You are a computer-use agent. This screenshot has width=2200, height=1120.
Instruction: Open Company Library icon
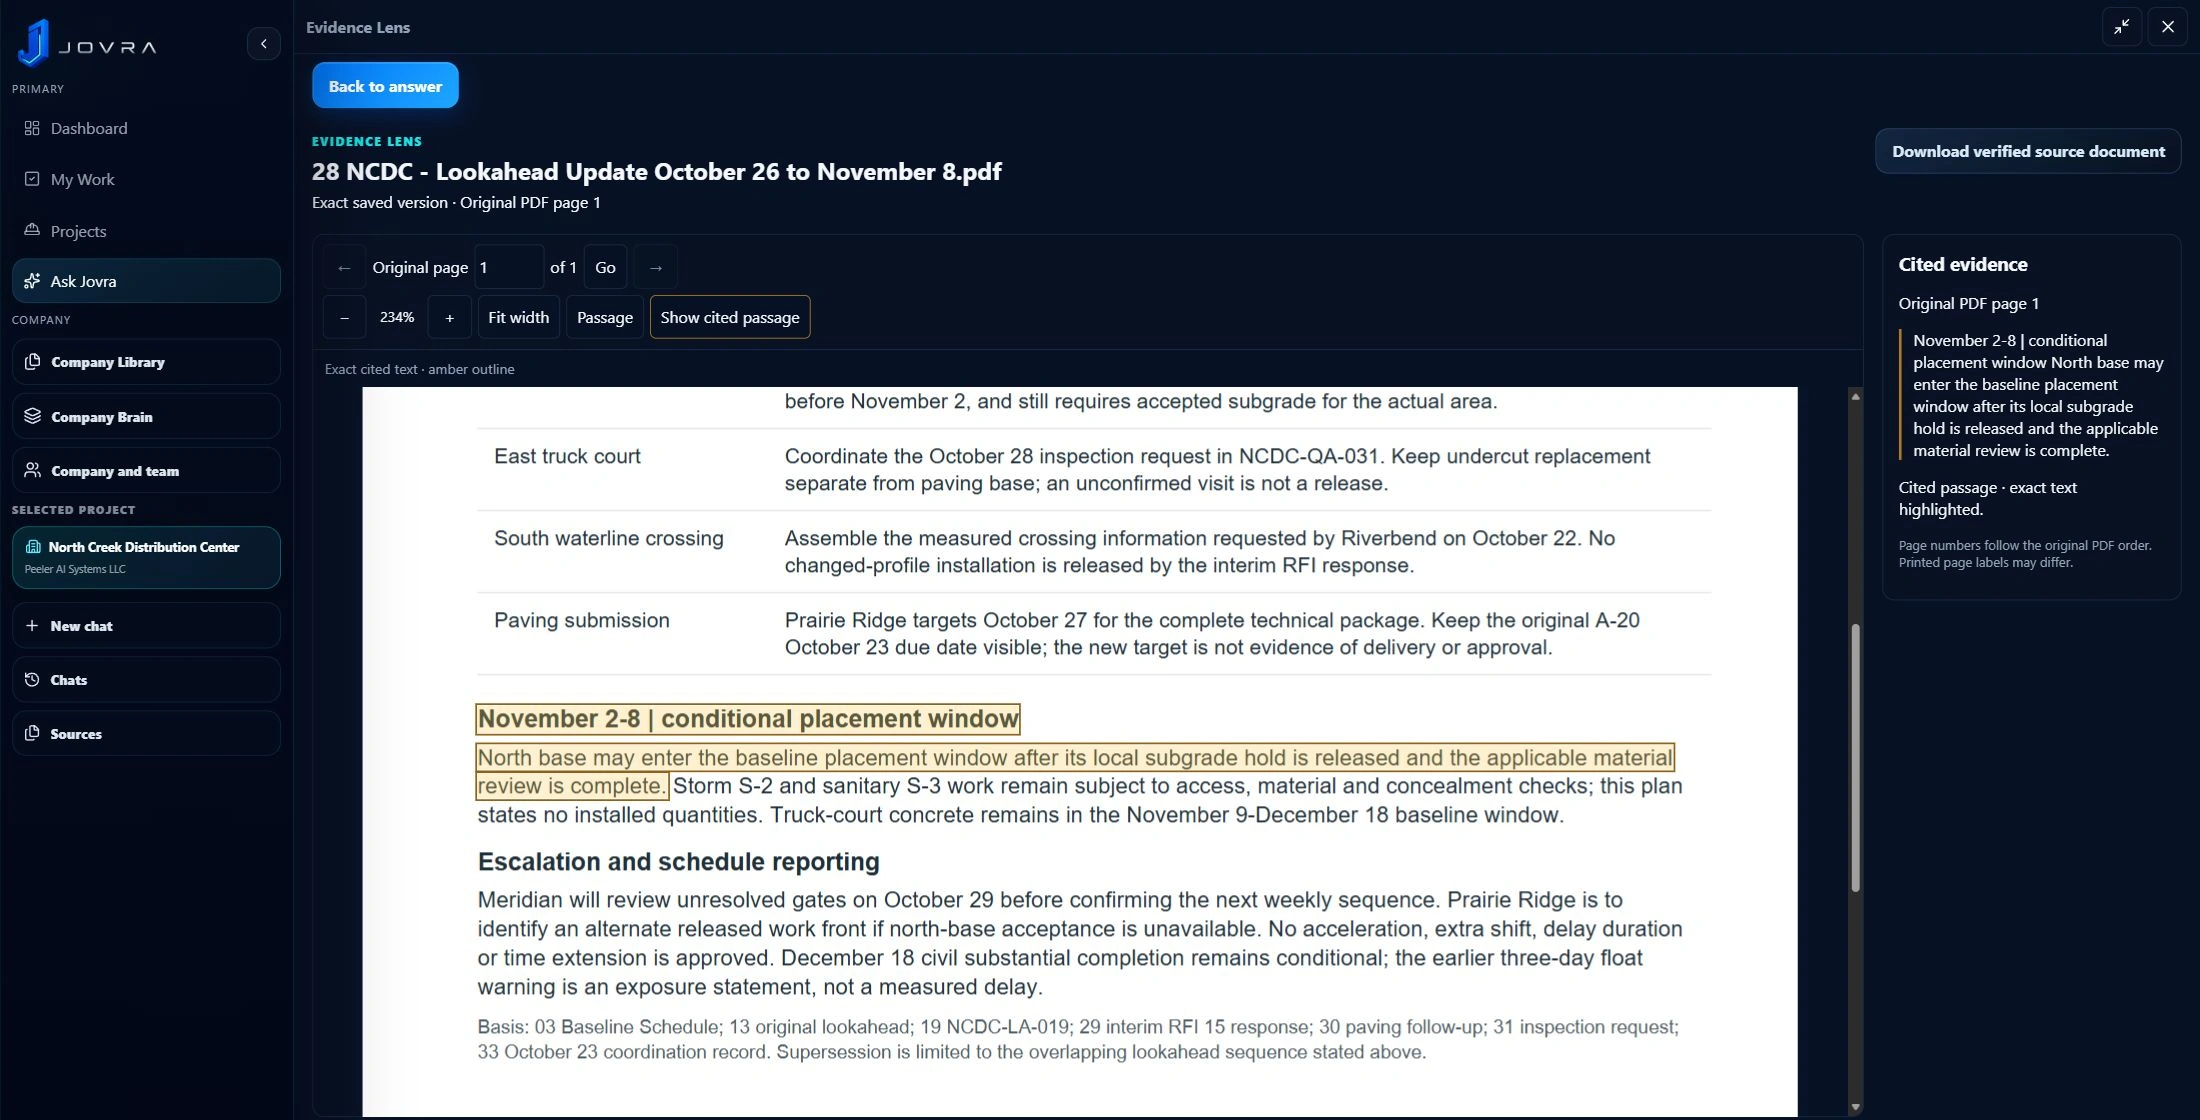[32, 362]
